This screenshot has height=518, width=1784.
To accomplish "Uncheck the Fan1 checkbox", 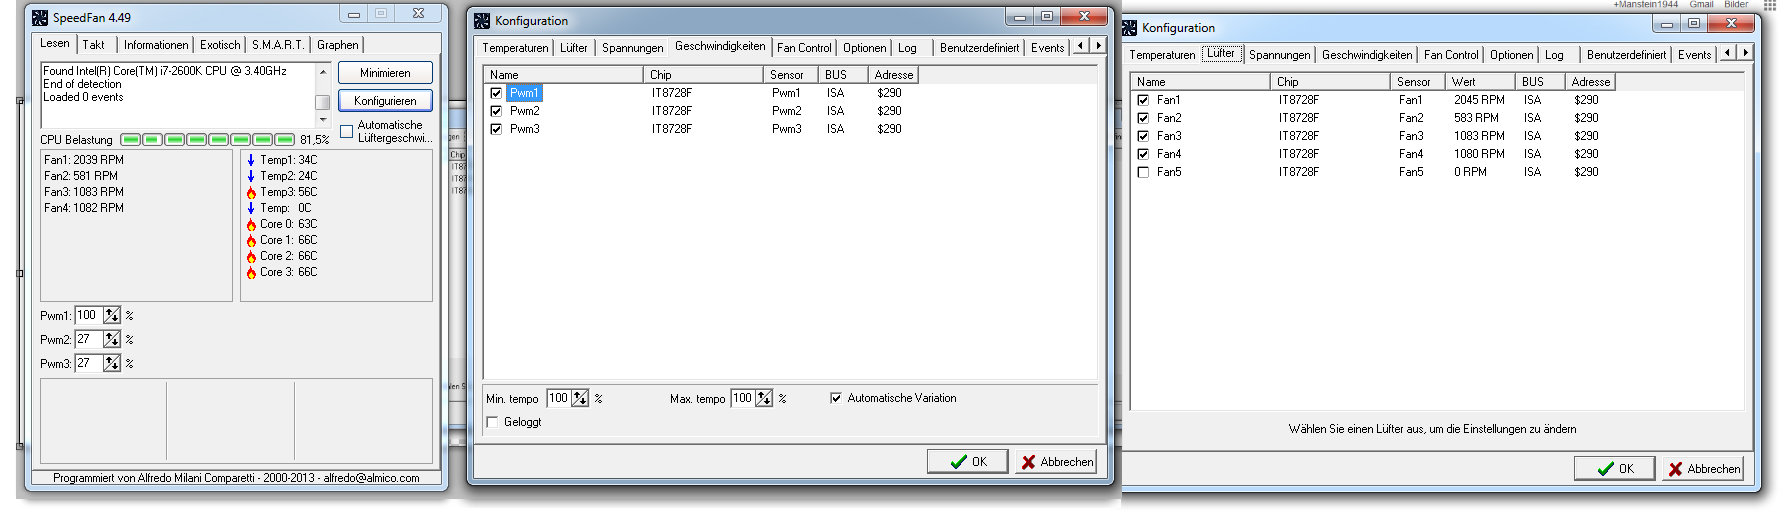I will [1143, 100].
